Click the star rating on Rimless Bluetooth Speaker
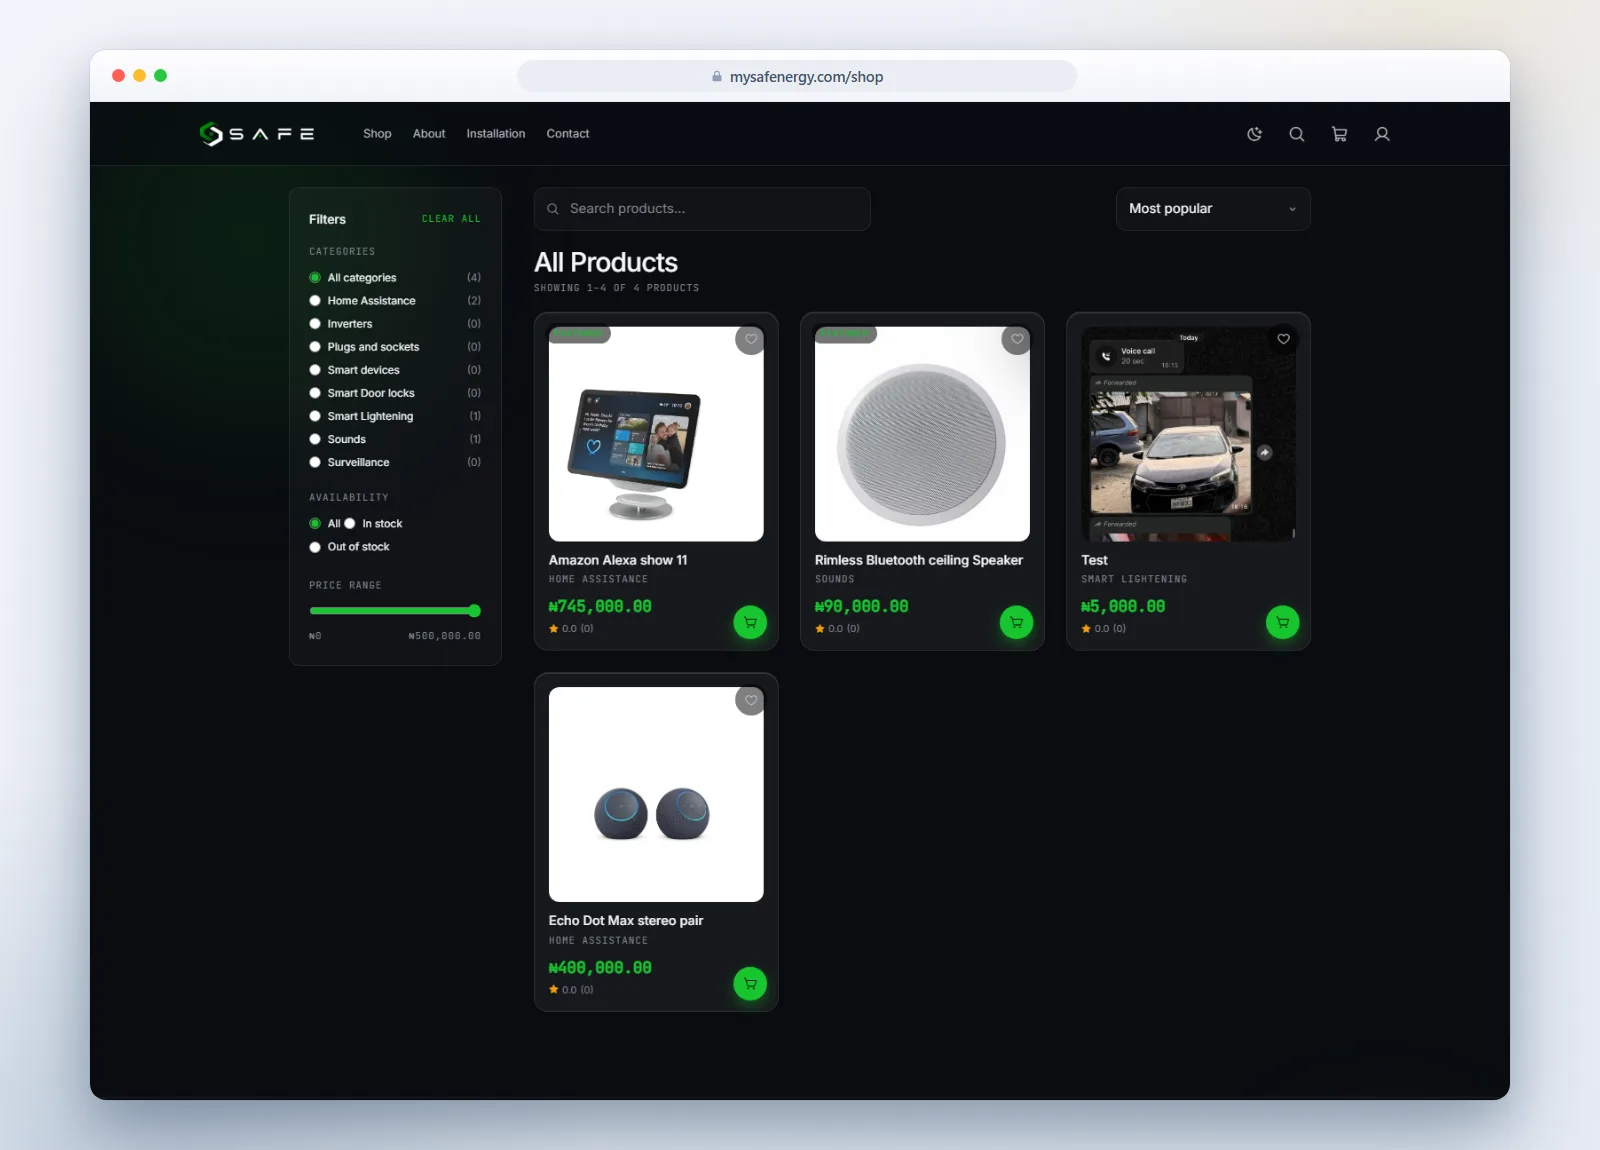The width and height of the screenshot is (1600, 1150). [x=837, y=629]
